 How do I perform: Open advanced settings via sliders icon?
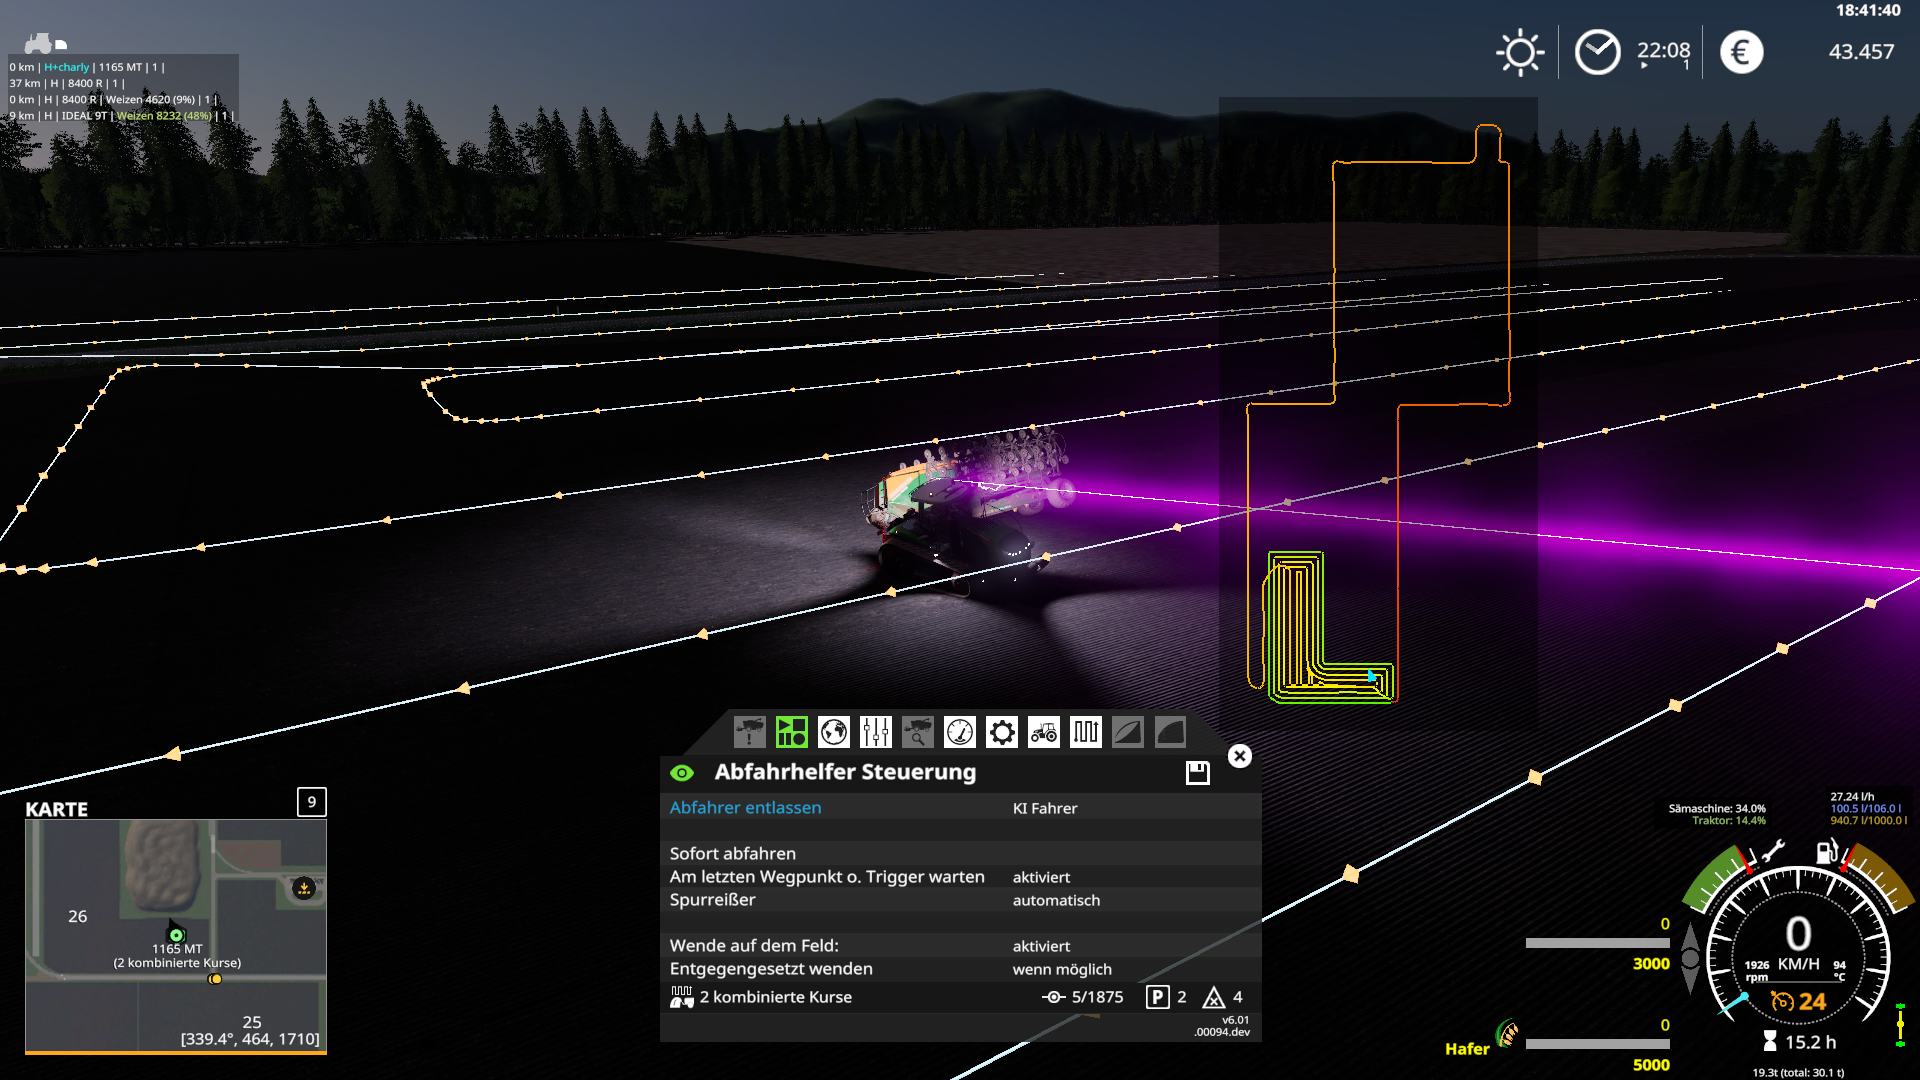click(x=876, y=732)
